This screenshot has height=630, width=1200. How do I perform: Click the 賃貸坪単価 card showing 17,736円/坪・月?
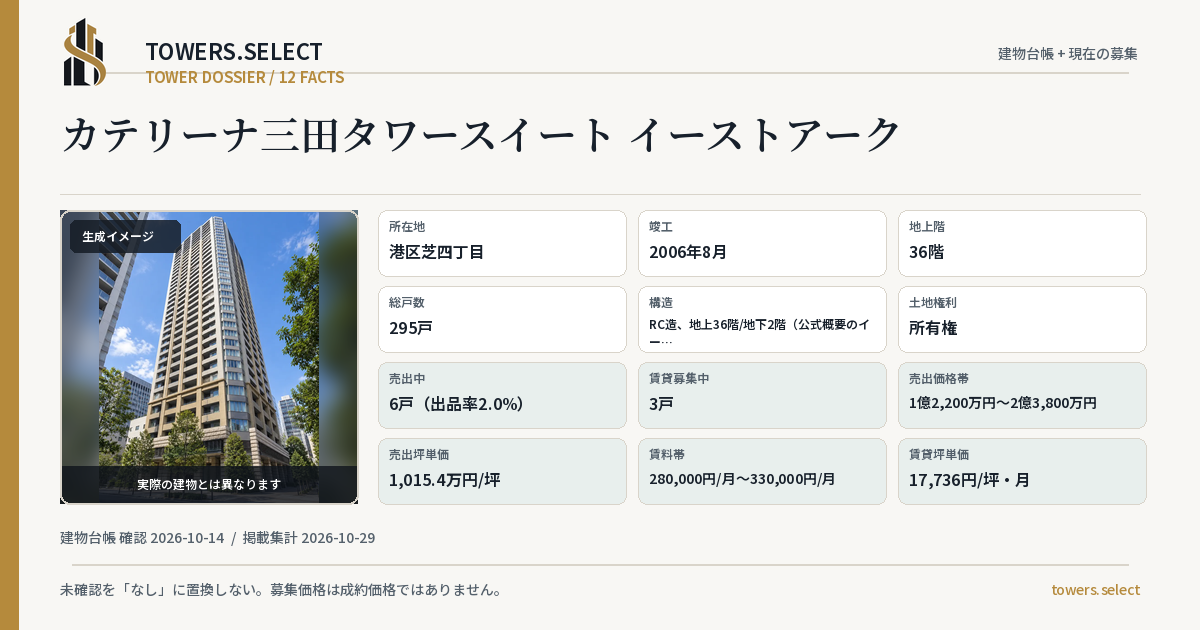(x=1022, y=471)
